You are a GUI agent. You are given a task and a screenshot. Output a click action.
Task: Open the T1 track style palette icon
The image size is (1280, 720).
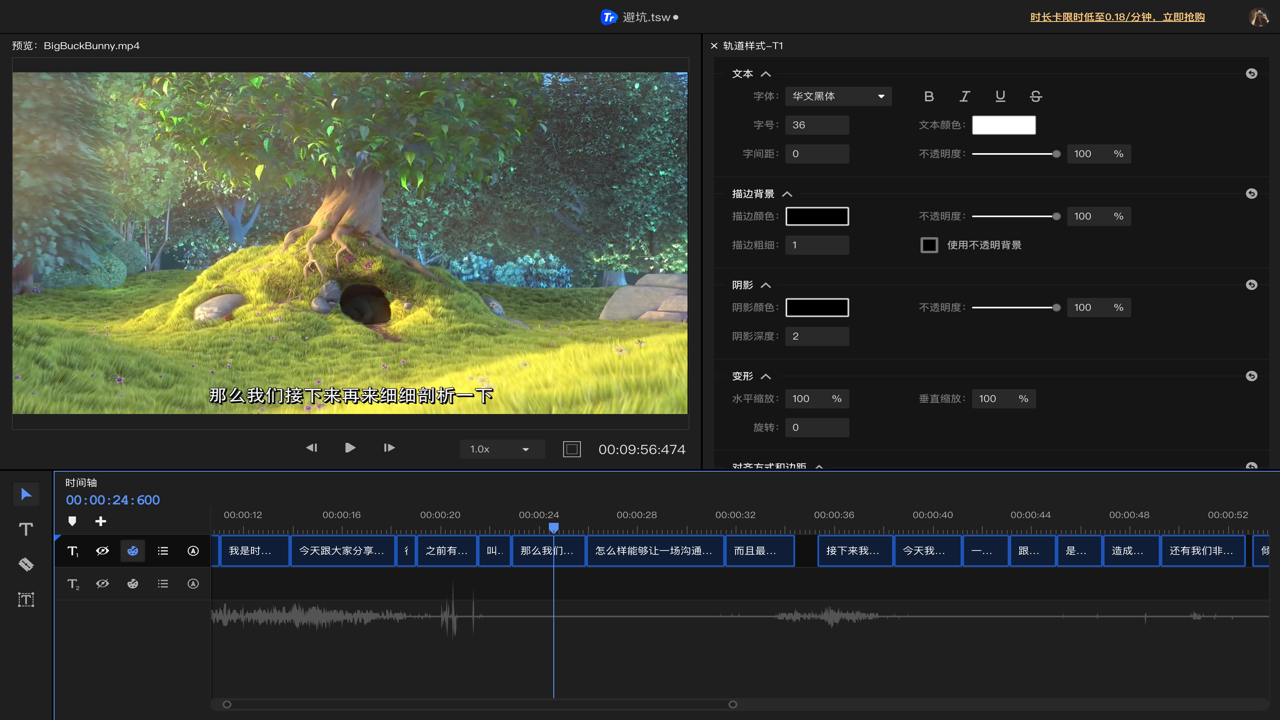(132, 551)
